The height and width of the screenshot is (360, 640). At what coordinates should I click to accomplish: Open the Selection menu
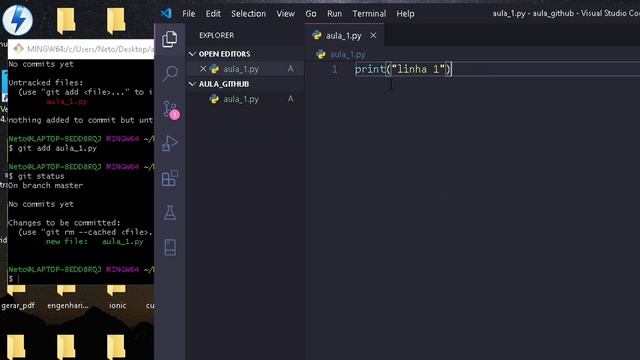pyautogui.click(x=249, y=13)
